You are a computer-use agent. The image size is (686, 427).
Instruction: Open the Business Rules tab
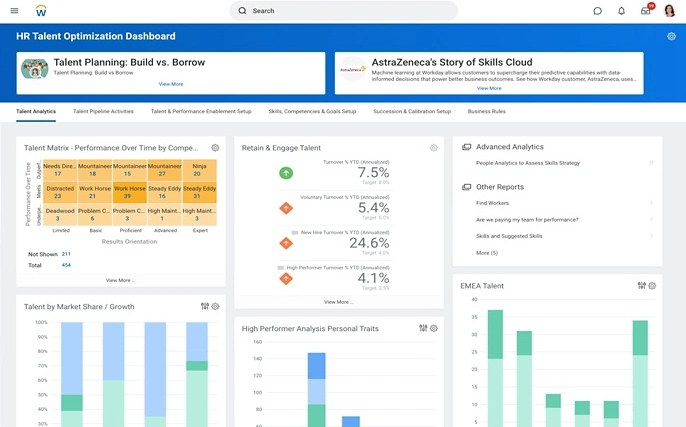tap(486, 112)
